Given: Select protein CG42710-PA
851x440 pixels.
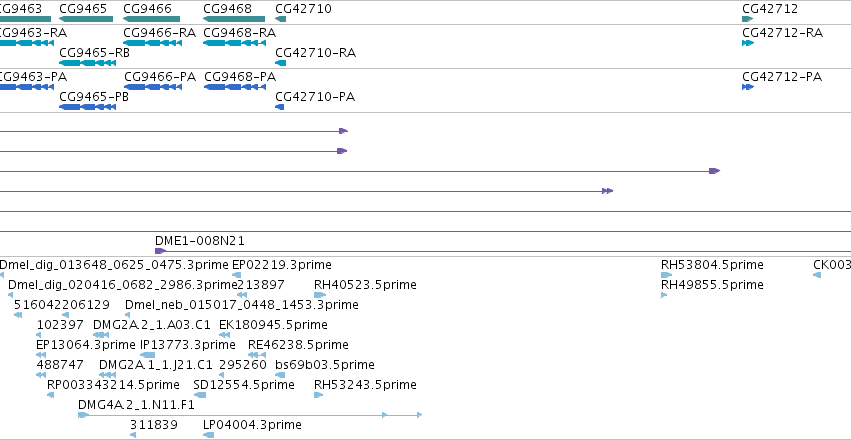Looking at the screenshot, I should (x=315, y=97).
